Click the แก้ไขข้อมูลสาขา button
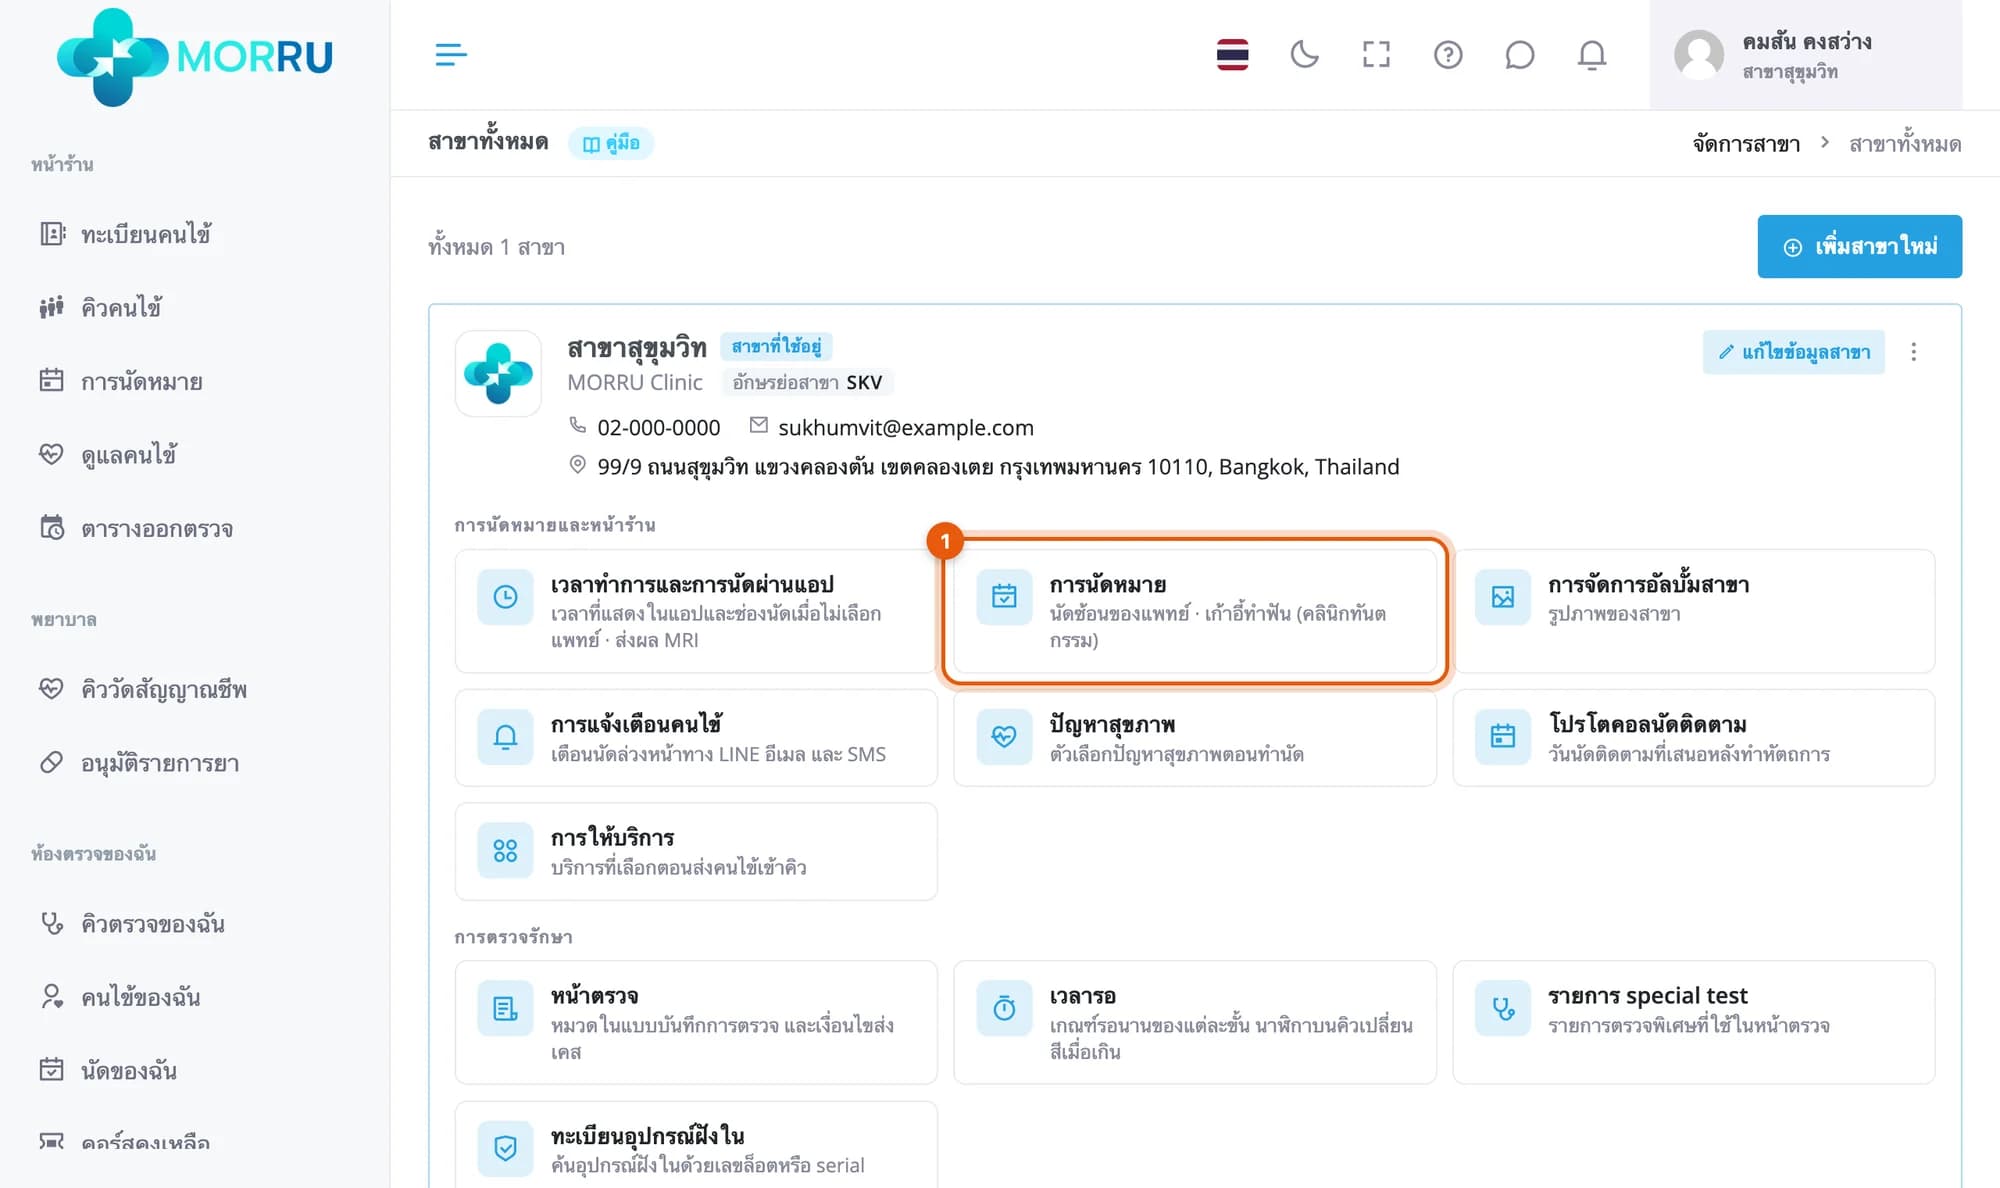This screenshot has width=2000, height=1188. pyautogui.click(x=1793, y=352)
